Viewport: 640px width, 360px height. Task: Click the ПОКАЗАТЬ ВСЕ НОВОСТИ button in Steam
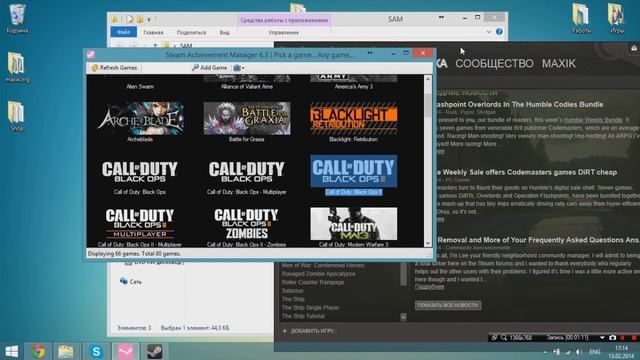448,305
